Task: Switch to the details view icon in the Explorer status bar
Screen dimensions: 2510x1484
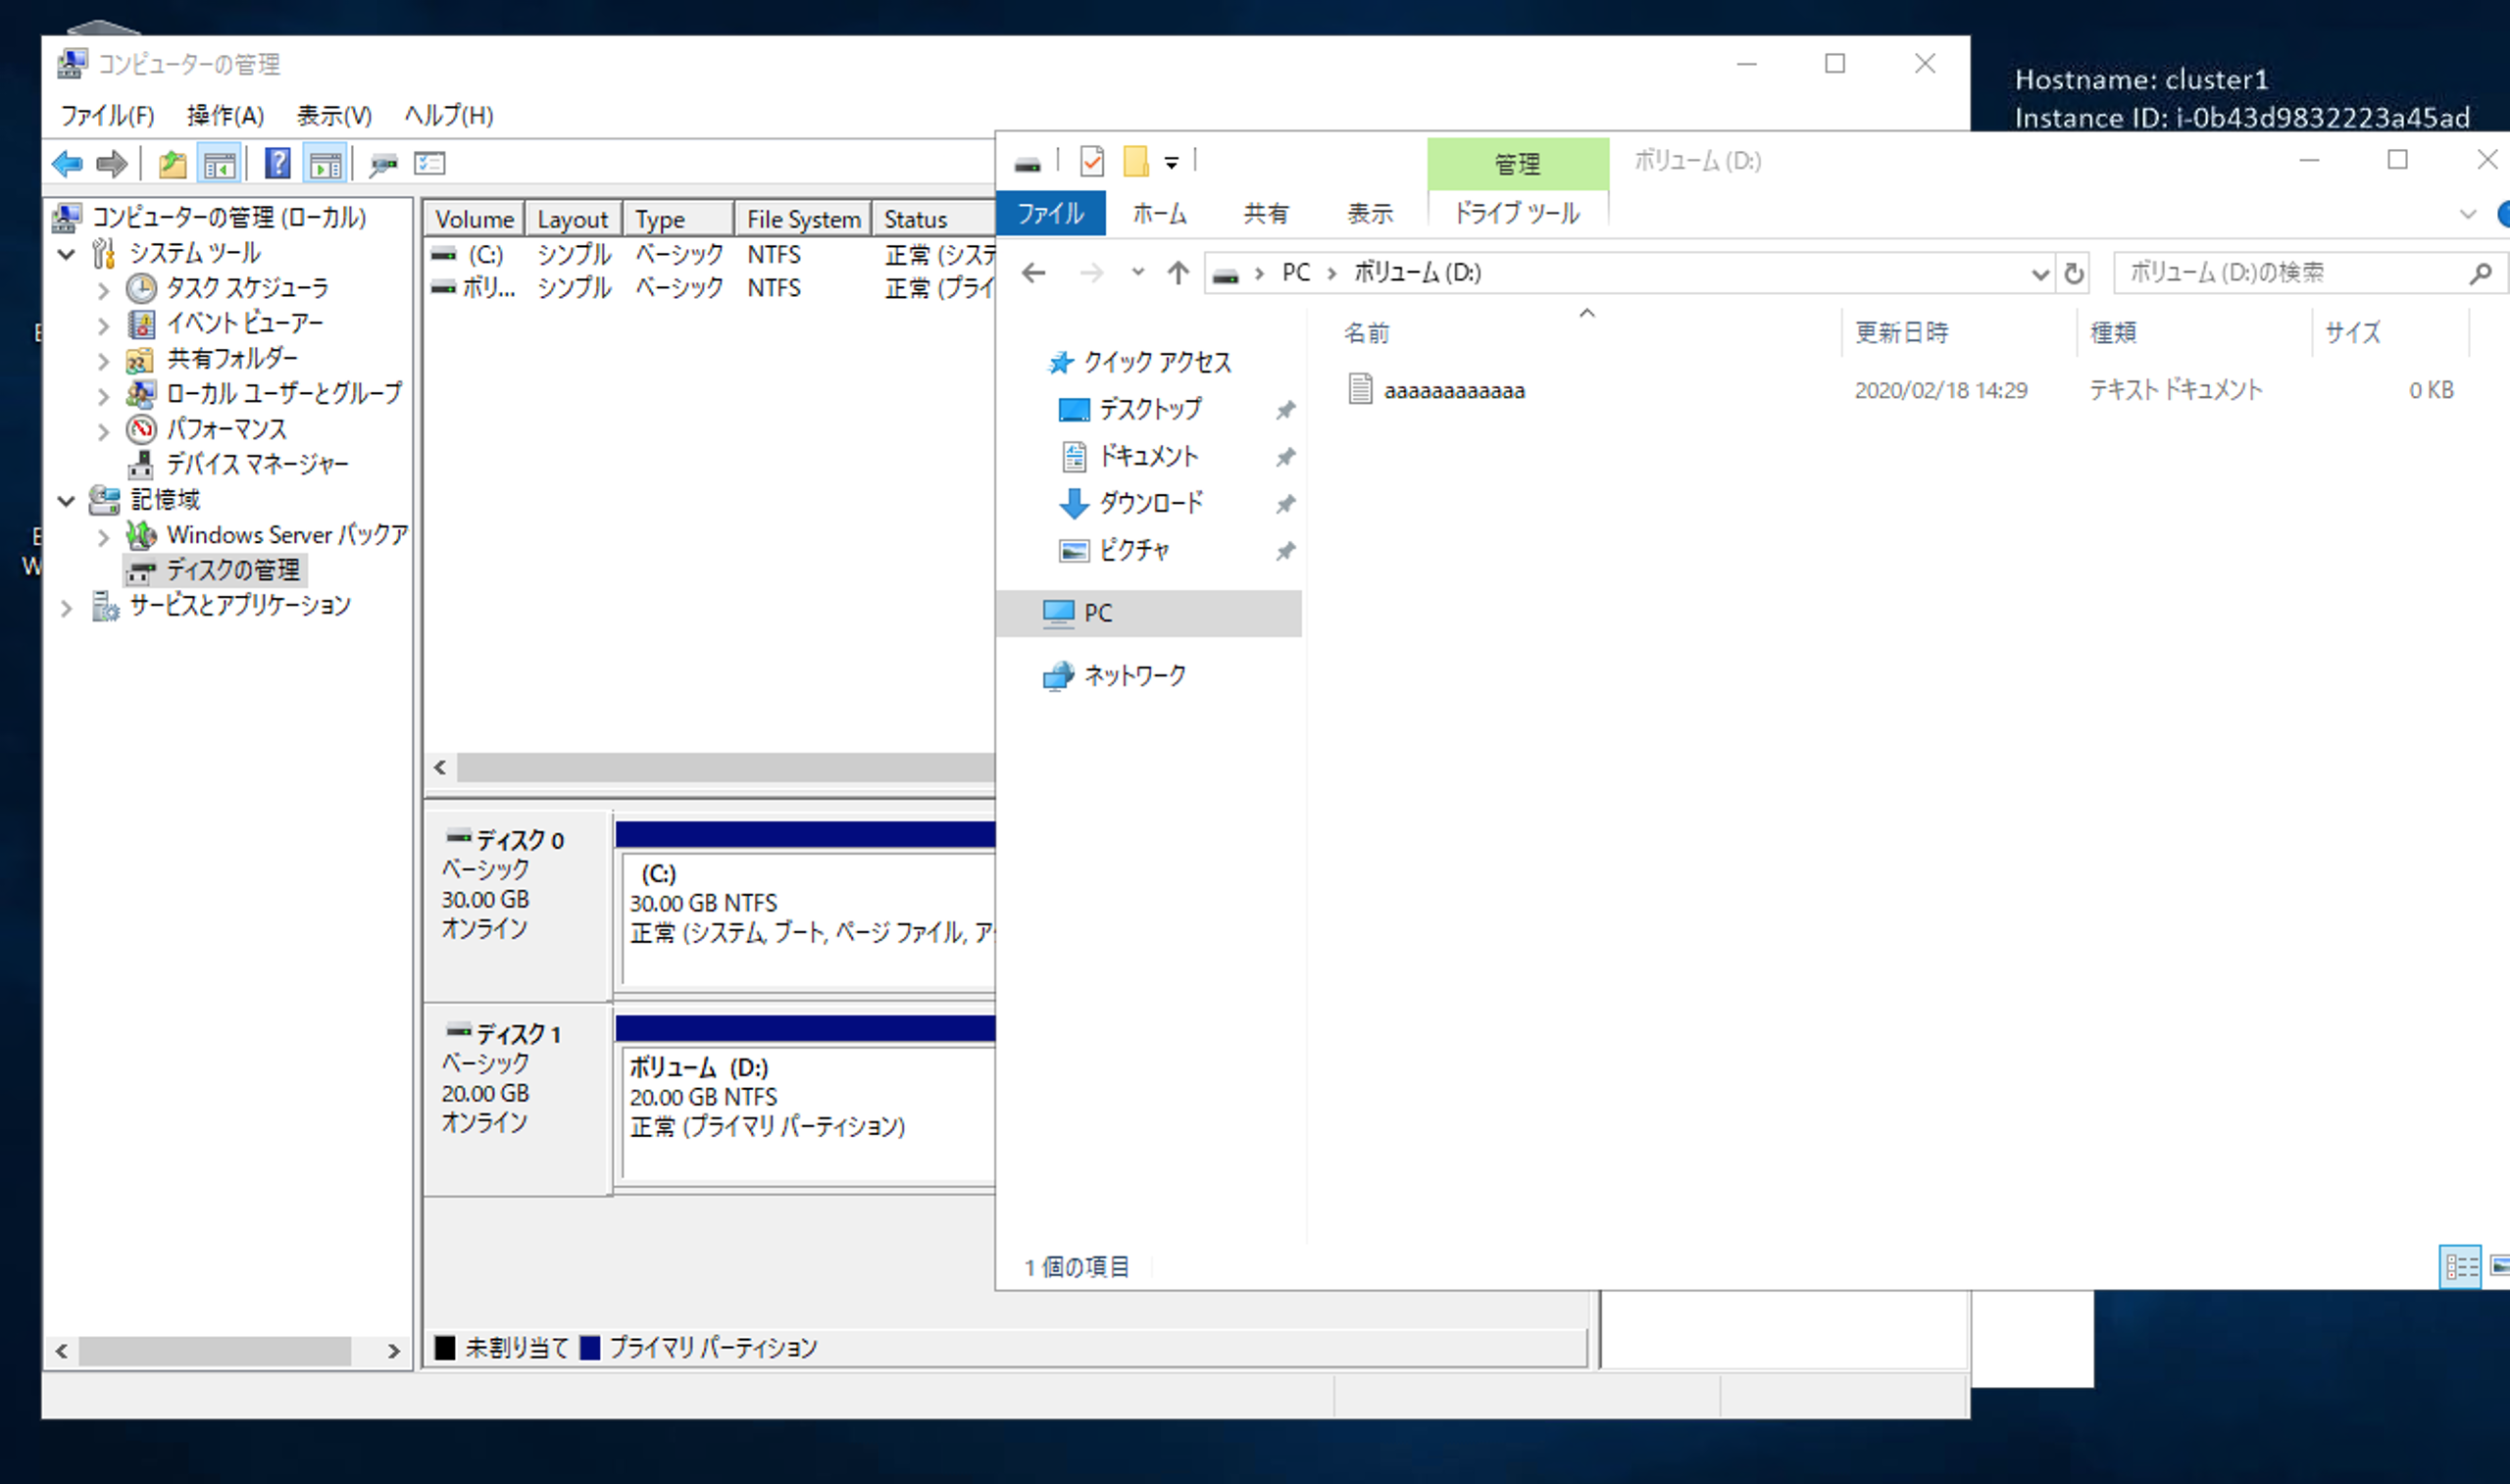Action: coord(2460,1268)
